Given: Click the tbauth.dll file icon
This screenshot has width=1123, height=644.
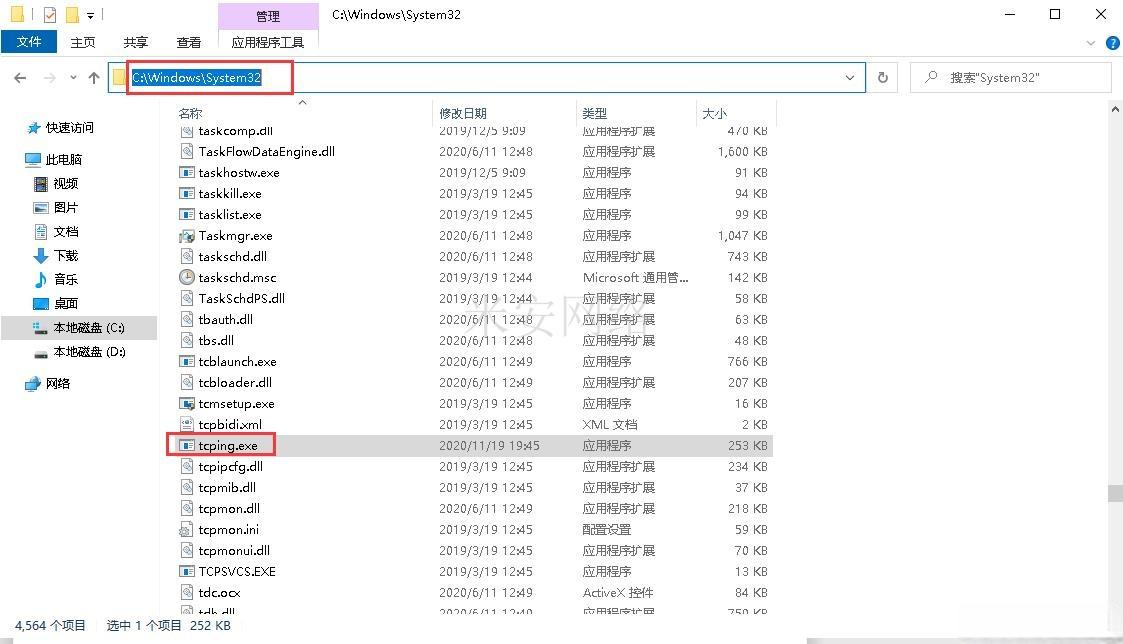Looking at the screenshot, I should point(186,319).
